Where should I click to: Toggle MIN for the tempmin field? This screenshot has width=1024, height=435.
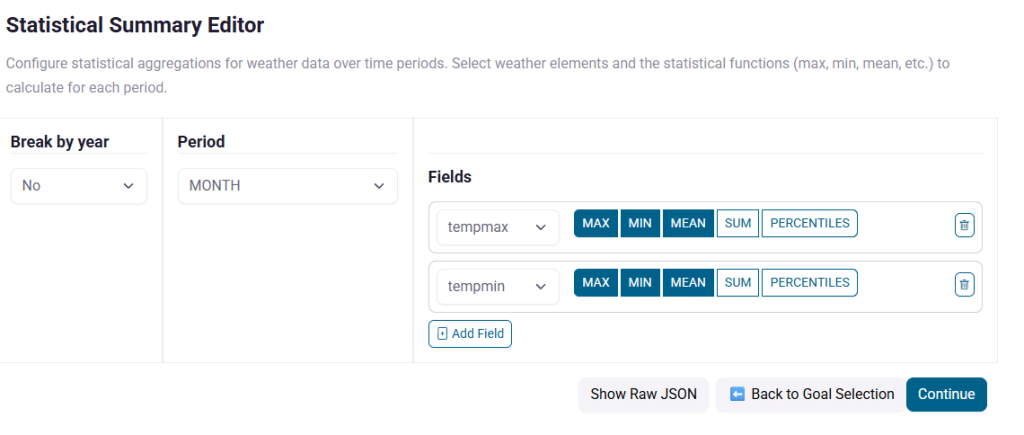pos(640,283)
